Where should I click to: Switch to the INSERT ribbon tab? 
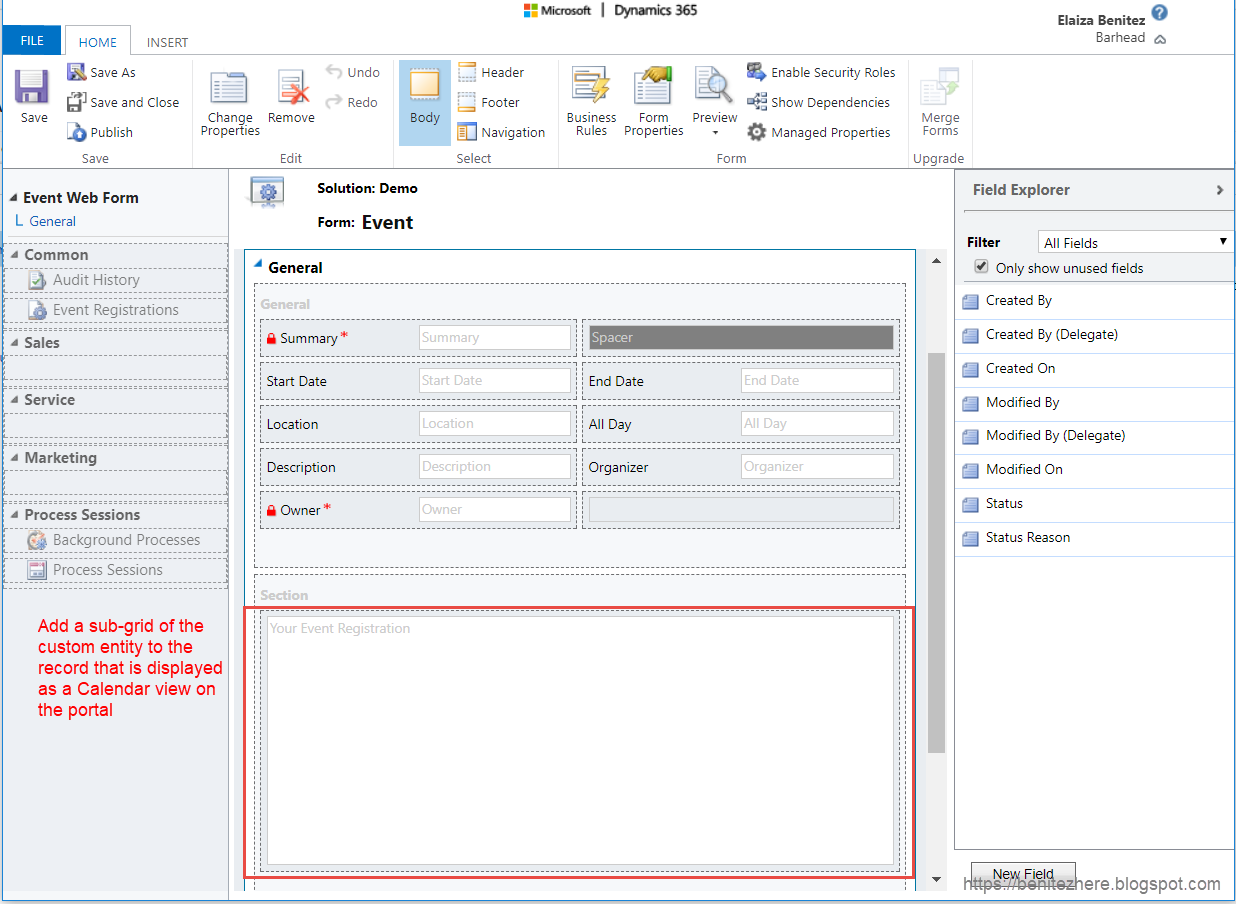(167, 42)
